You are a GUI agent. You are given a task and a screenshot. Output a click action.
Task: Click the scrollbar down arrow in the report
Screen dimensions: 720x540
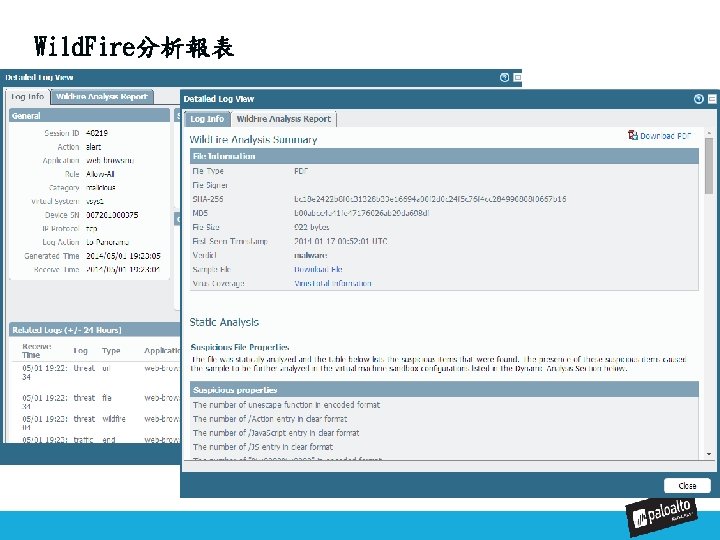[x=709, y=454]
